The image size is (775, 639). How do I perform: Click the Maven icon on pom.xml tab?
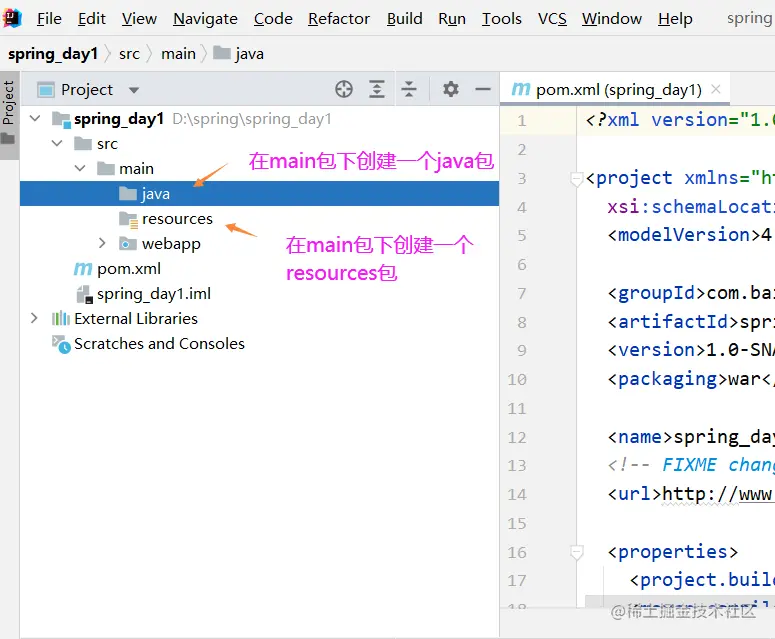click(521, 89)
